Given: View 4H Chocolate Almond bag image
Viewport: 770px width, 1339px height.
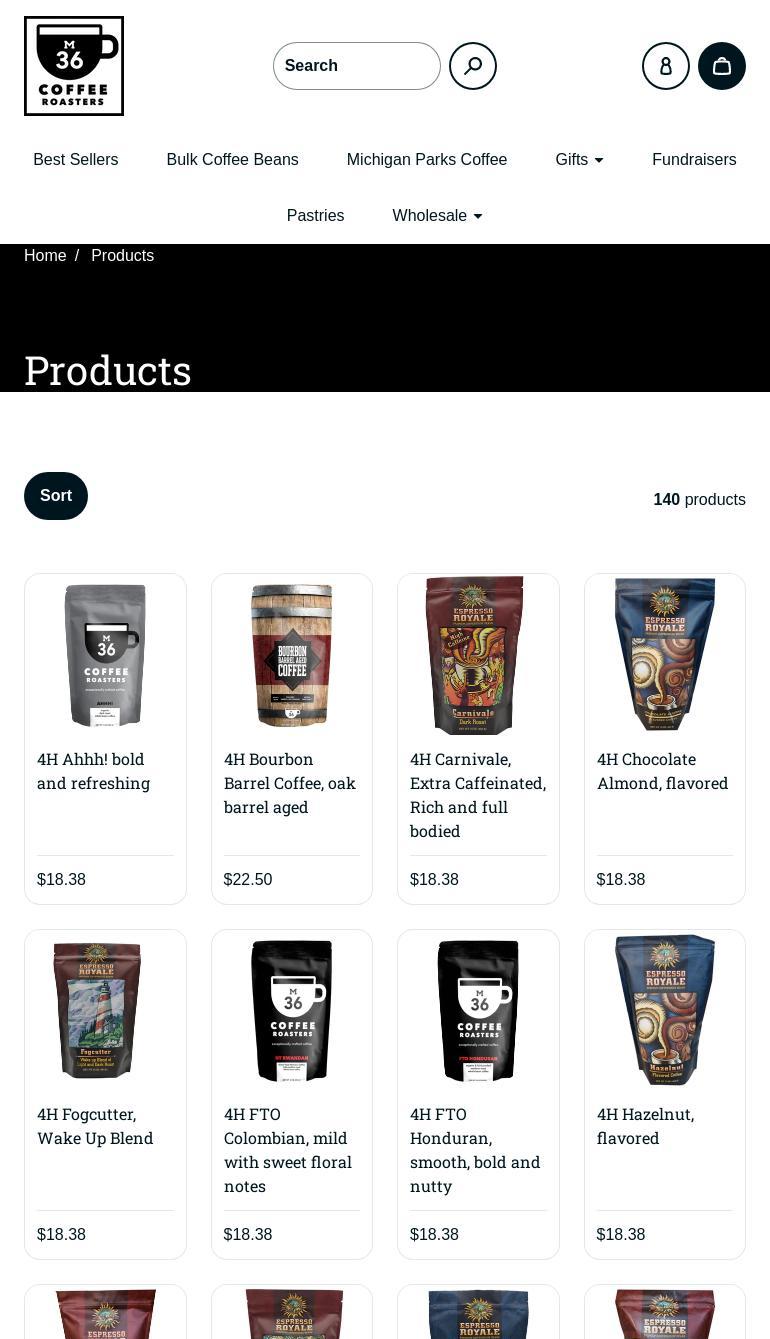Looking at the screenshot, I should pyautogui.click(x=665, y=655).
